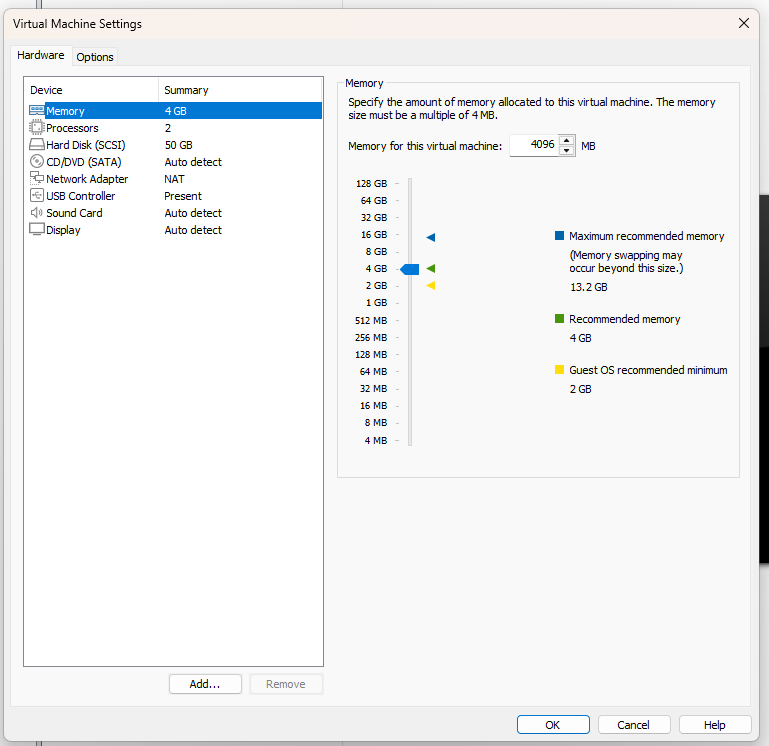Click the Present summary for USB Controller
The width and height of the screenshot is (769, 746).
[183, 196]
